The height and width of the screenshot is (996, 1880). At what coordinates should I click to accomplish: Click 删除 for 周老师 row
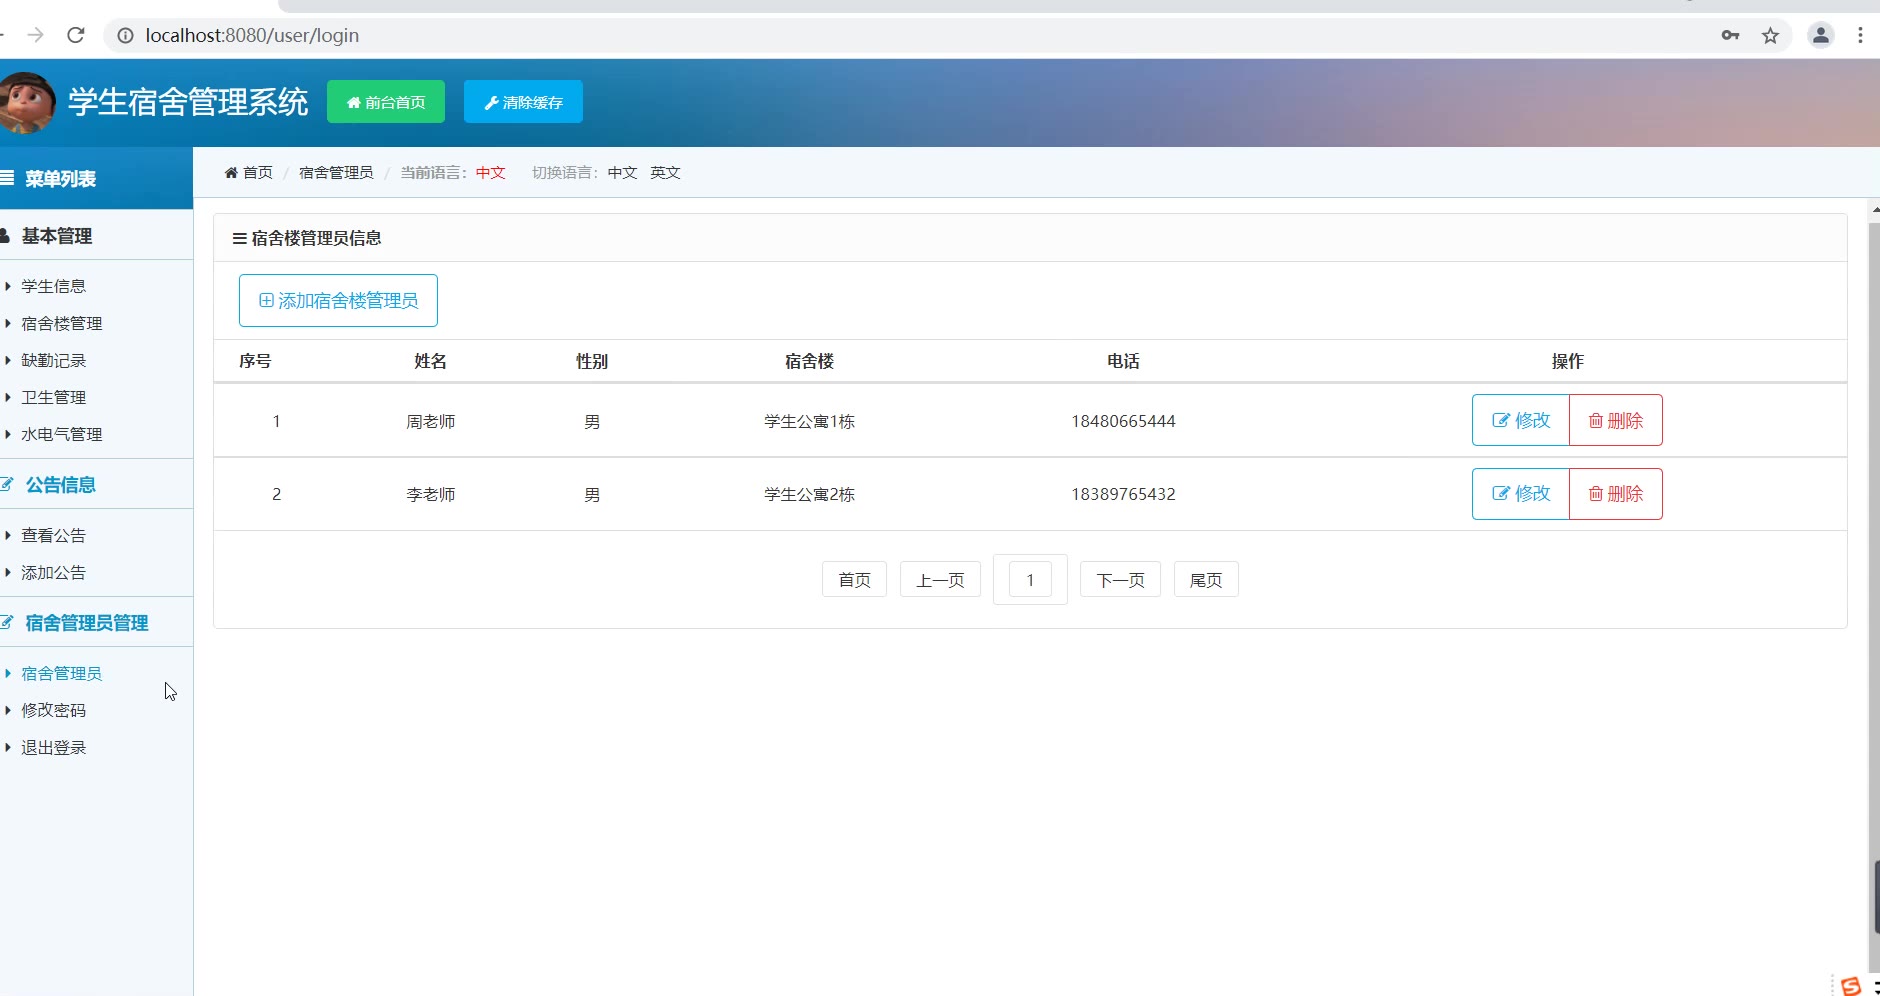[x=1616, y=420]
